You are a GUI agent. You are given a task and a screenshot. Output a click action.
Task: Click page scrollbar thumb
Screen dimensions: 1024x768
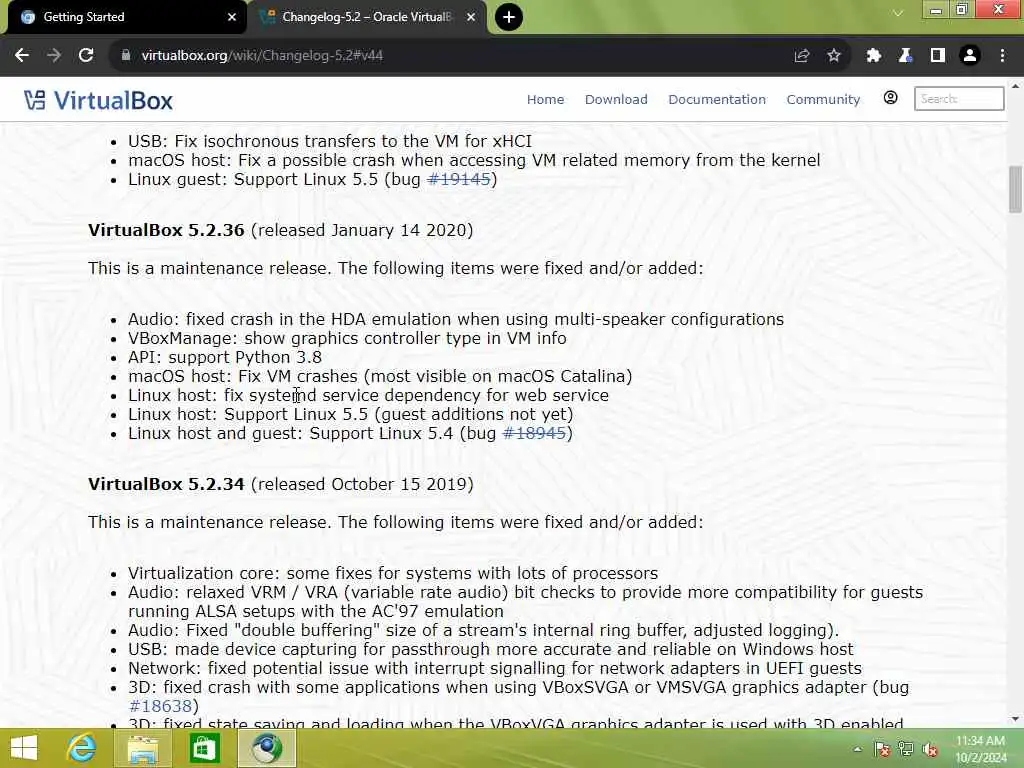point(1015,189)
